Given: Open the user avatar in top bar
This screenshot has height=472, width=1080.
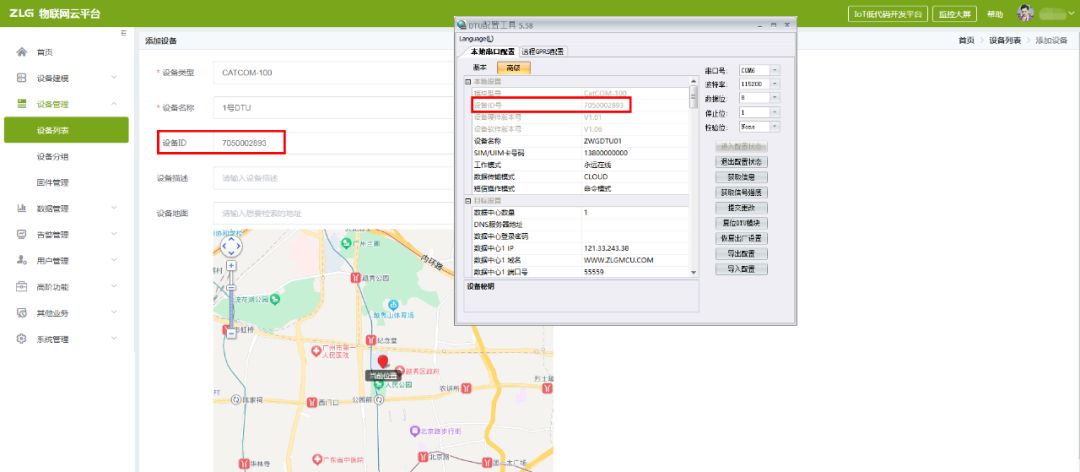Looking at the screenshot, I should pyautogui.click(x=1026, y=13).
